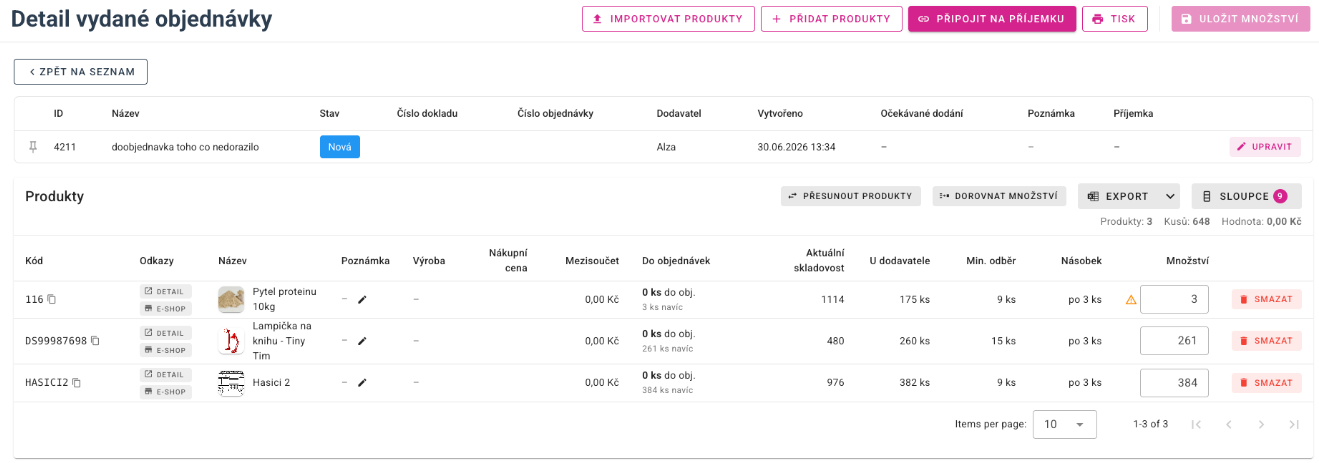Viewport: 1319px width, 463px height.
Task: Go to previous page of products
Action: tap(1229, 424)
